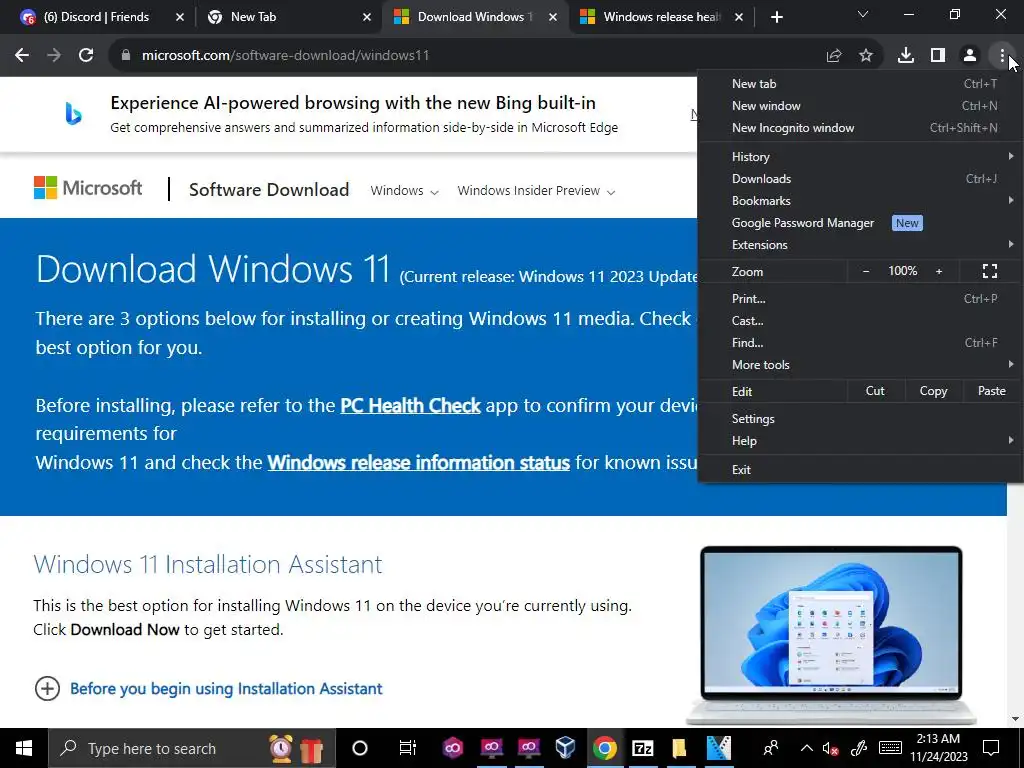Select New window menu entry
The height and width of the screenshot is (768, 1024).
tap(860, 106)
